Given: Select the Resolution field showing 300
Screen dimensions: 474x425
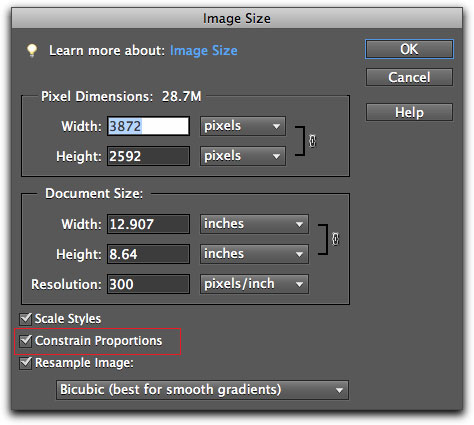Looking at the screenshot, I should 148,284.
